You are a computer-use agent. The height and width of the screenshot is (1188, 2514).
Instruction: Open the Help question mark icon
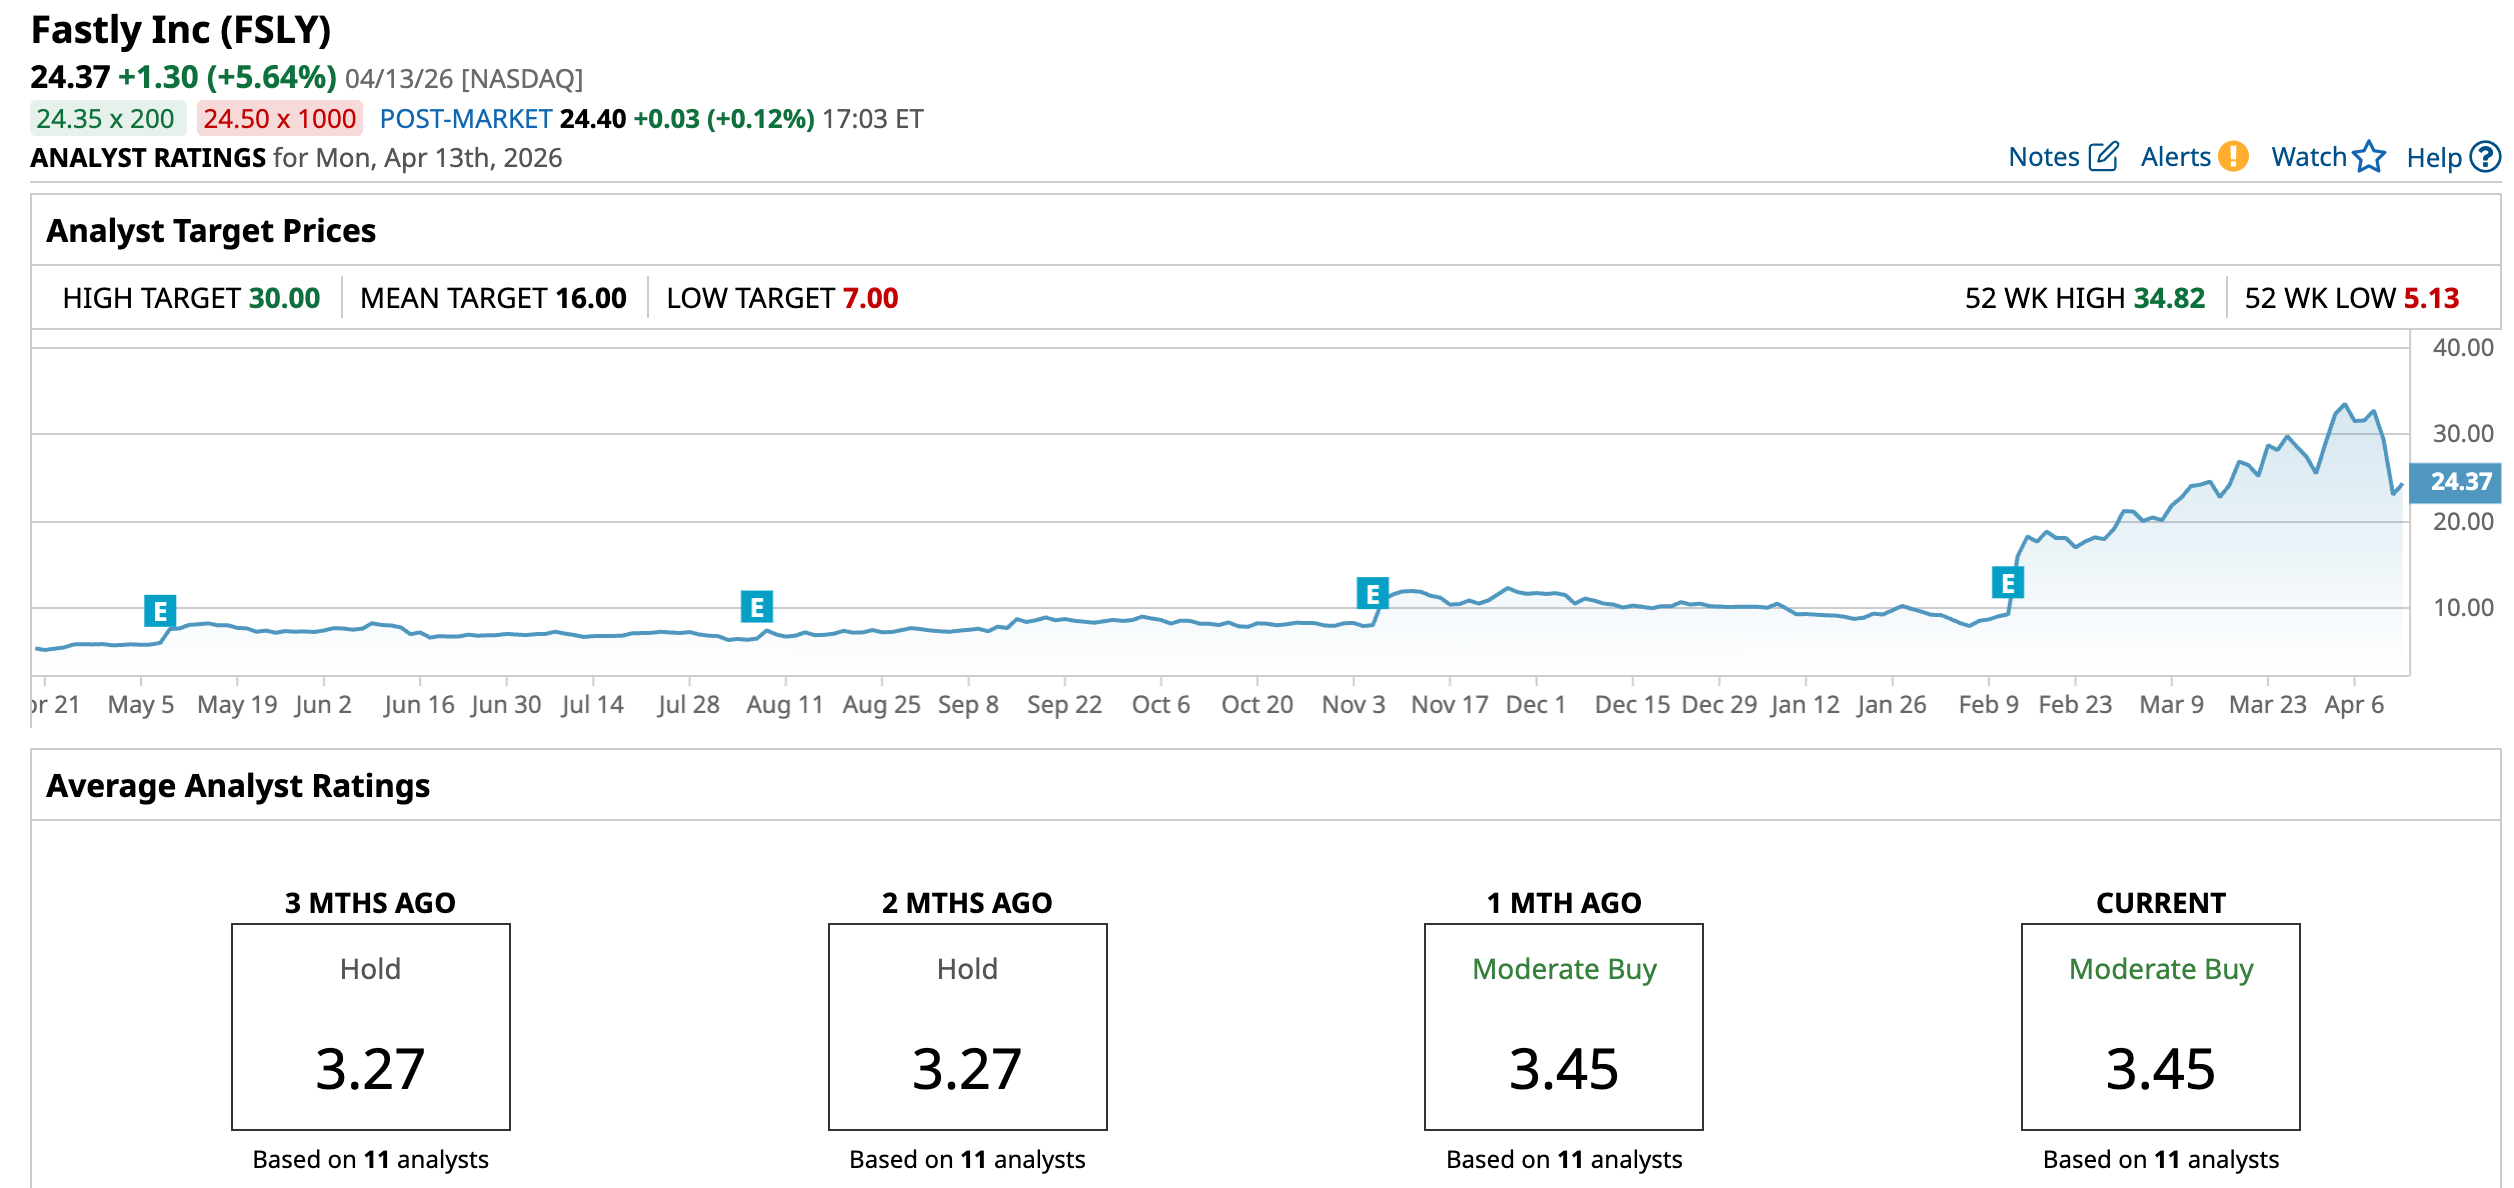tap(2485, 157)
